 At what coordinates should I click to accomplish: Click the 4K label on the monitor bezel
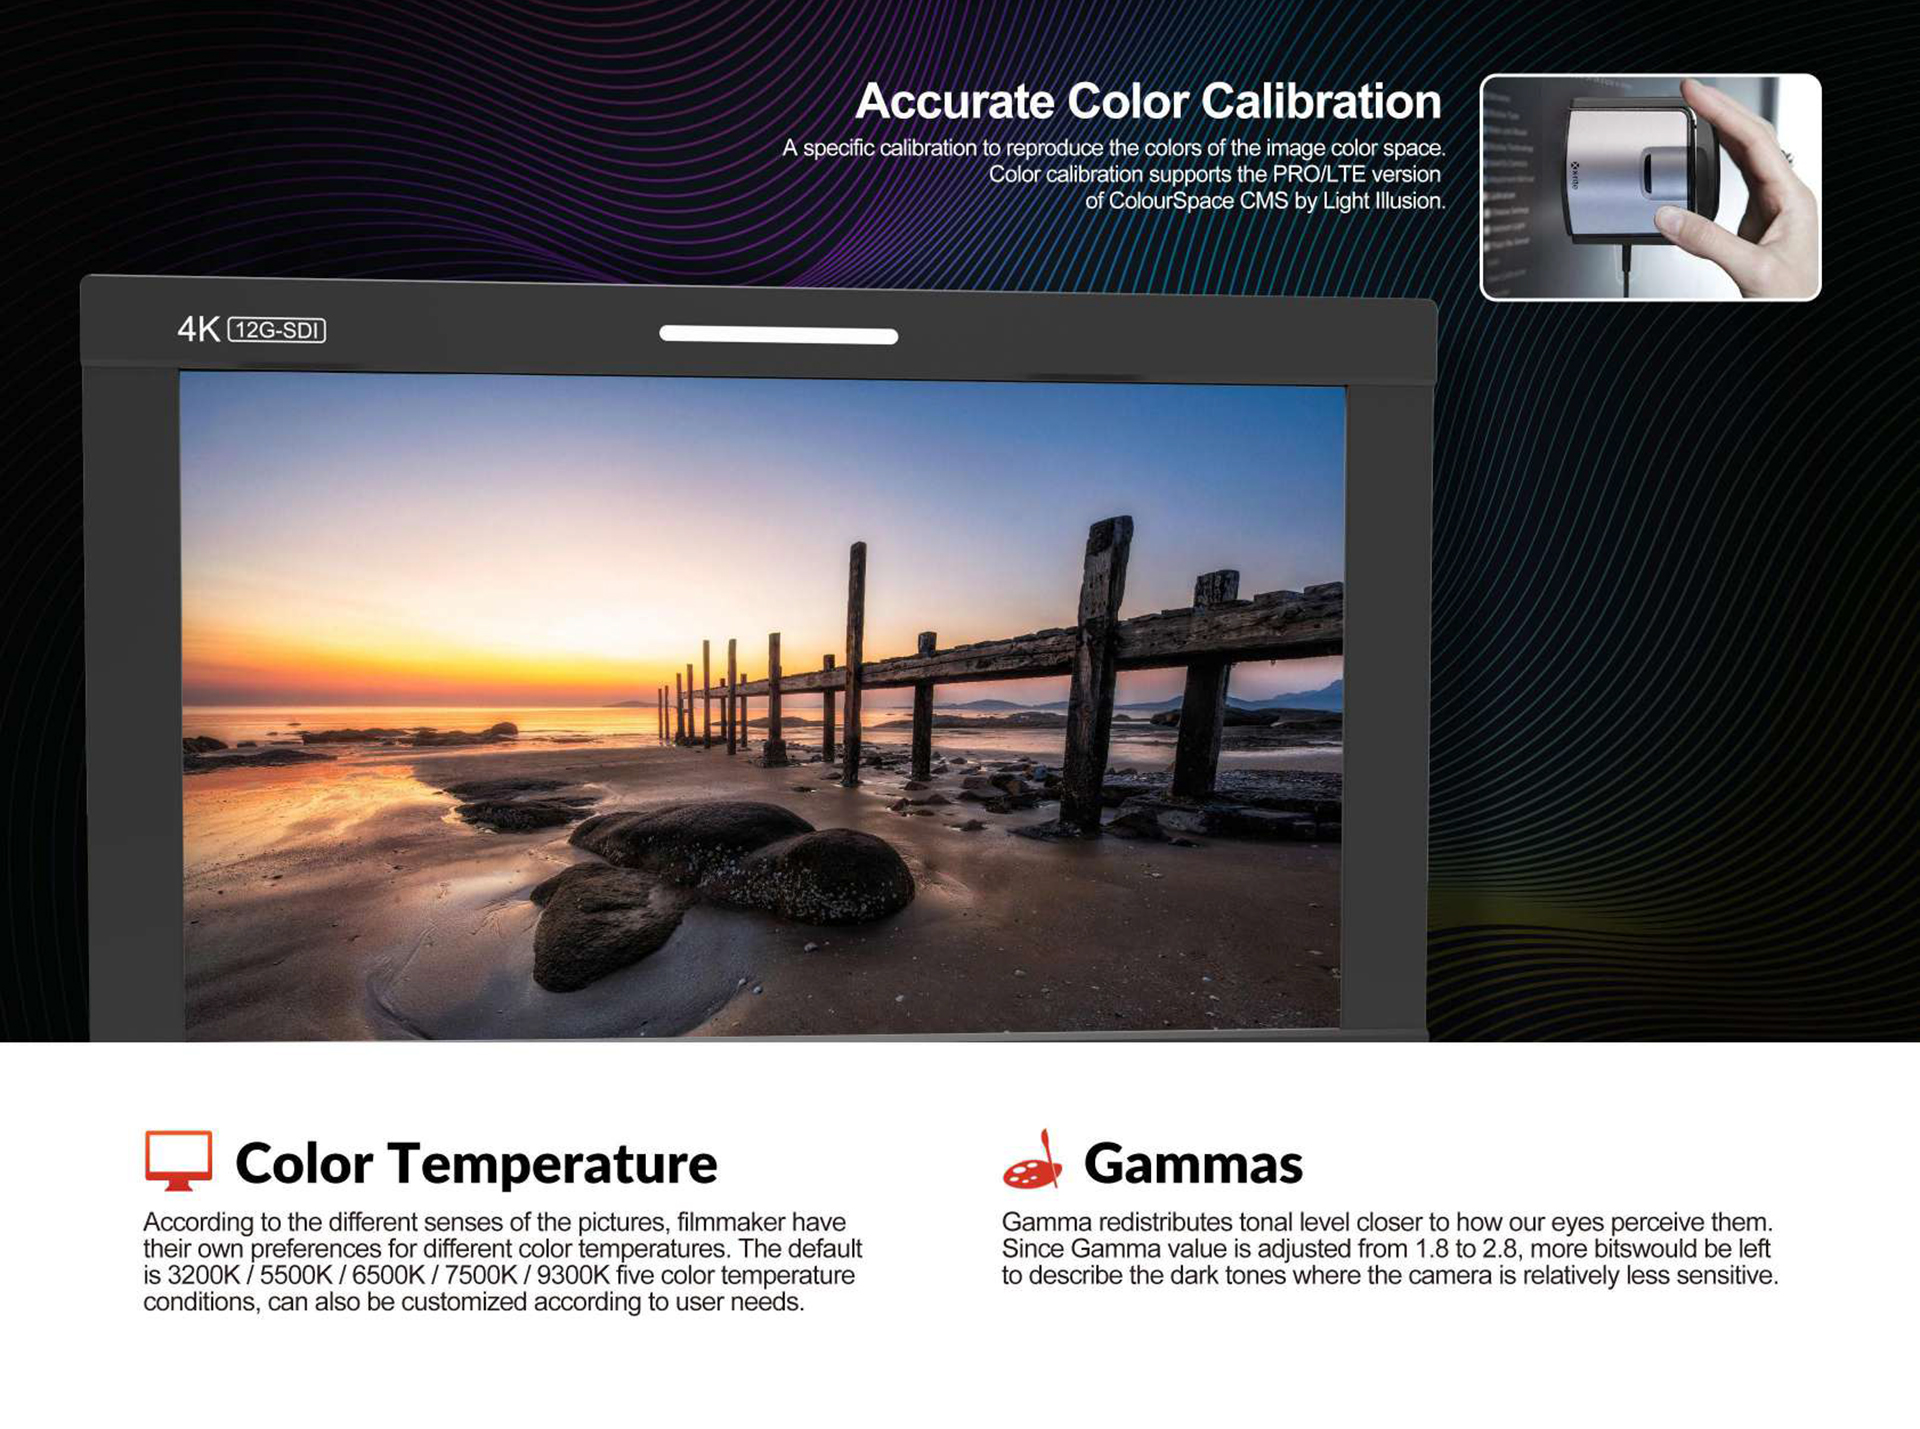point(198,329)
